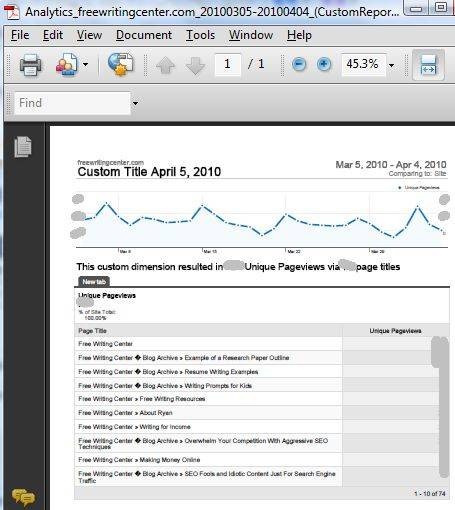The height and width of the screenshot is (510, 455).
Task: Open the Window menu
Action: (251, 35)
